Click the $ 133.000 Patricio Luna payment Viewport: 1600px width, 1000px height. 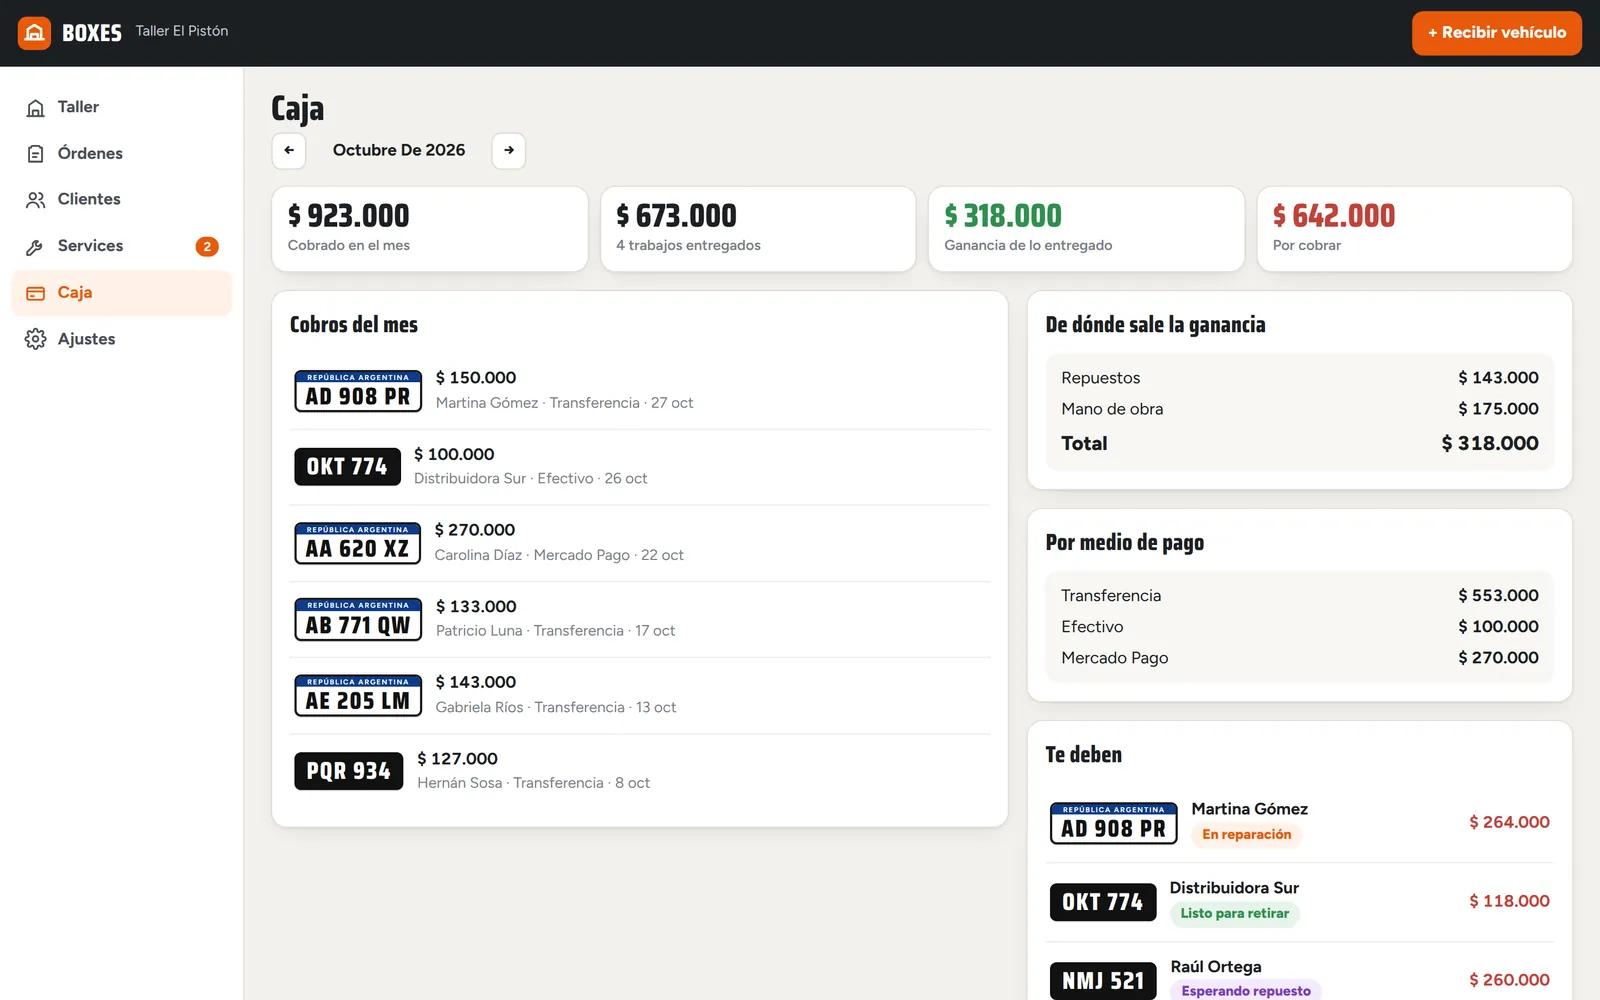click(640, 619)
